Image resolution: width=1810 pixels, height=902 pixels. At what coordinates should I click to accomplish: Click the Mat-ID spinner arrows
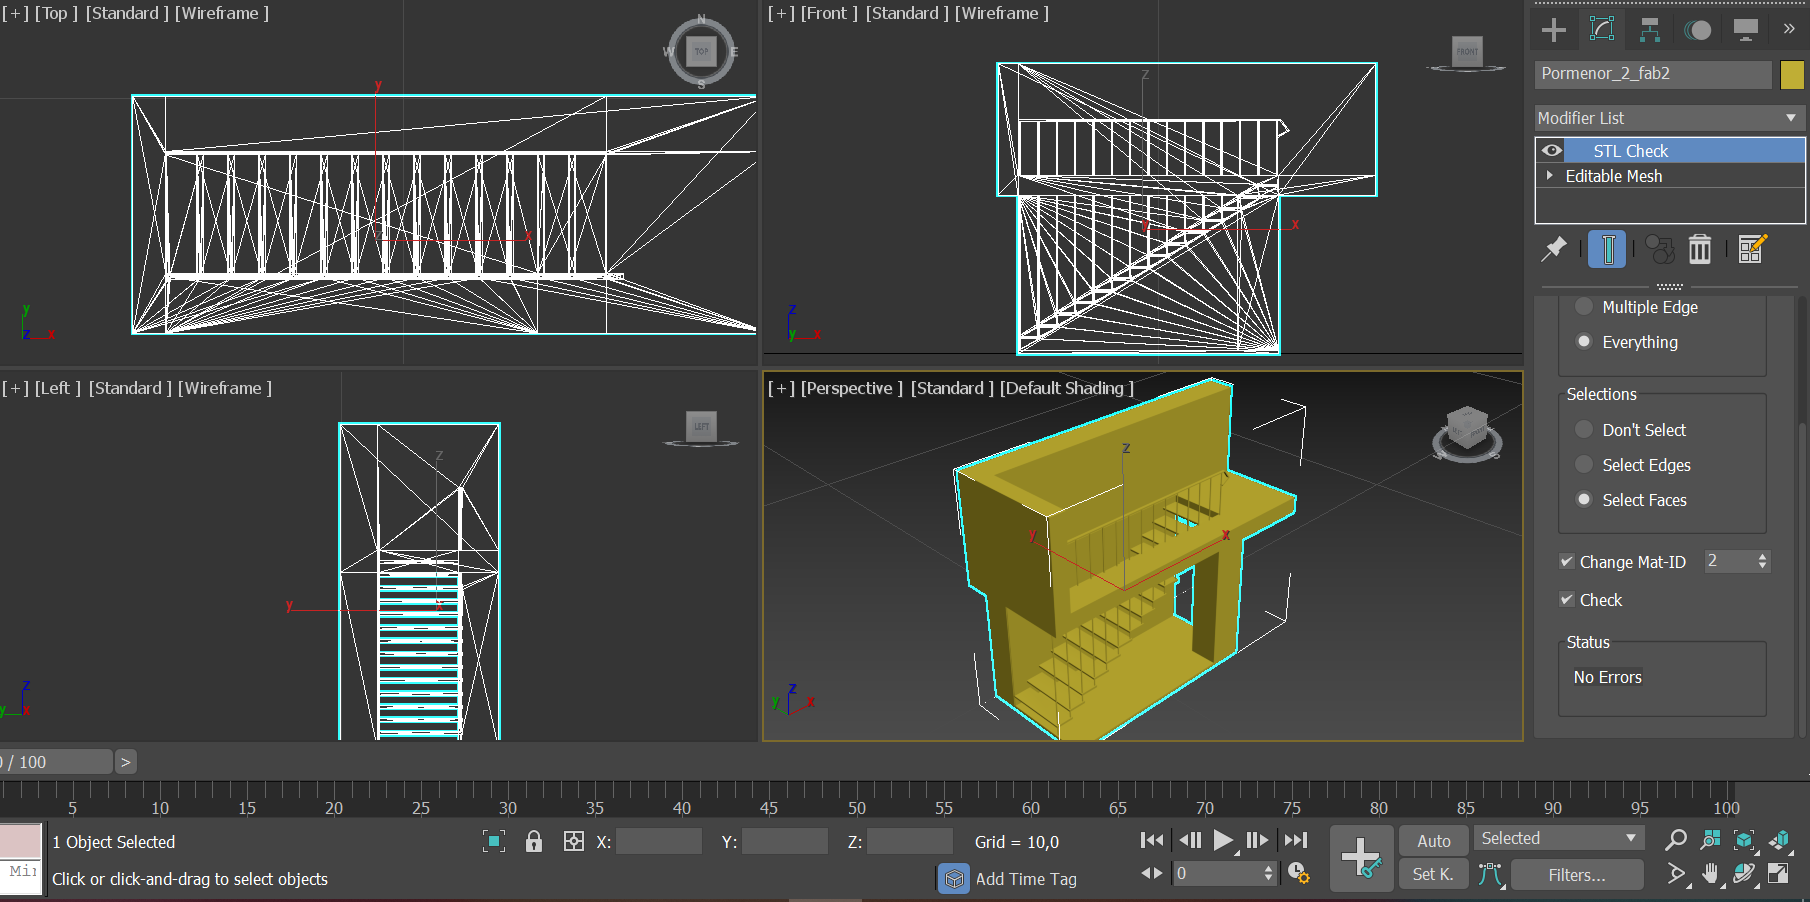pos(1762,562)
